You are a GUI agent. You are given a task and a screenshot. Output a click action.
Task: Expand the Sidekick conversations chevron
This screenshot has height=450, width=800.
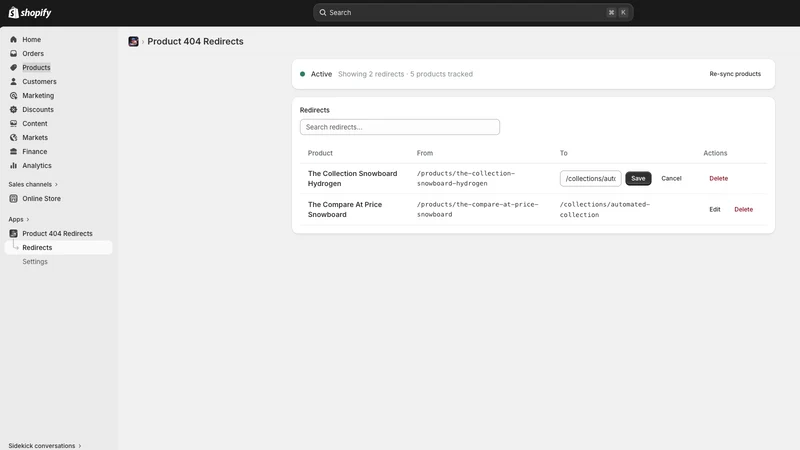coord(80,446)
